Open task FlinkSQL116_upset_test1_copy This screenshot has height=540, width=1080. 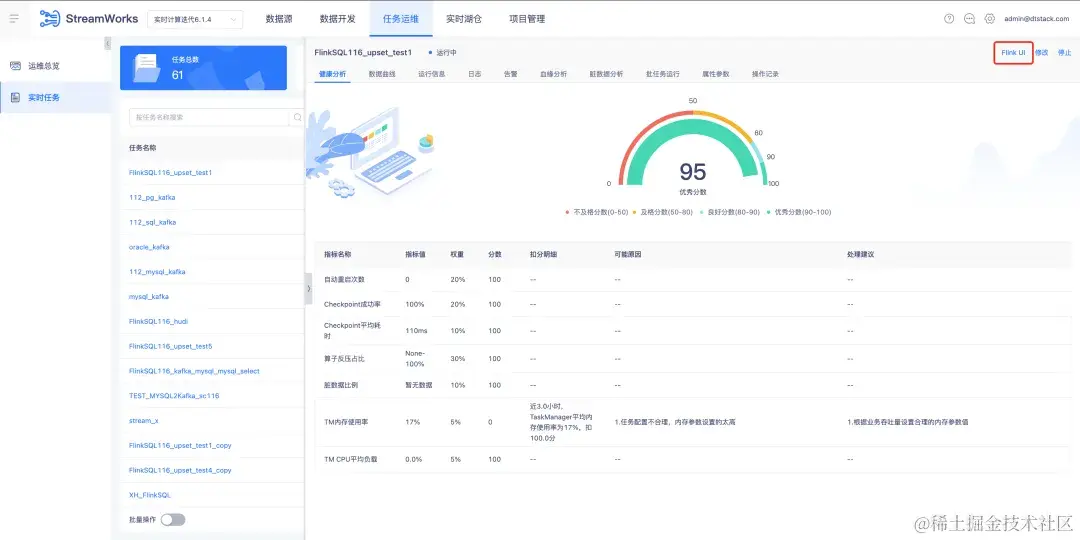(x=180, y=445)
